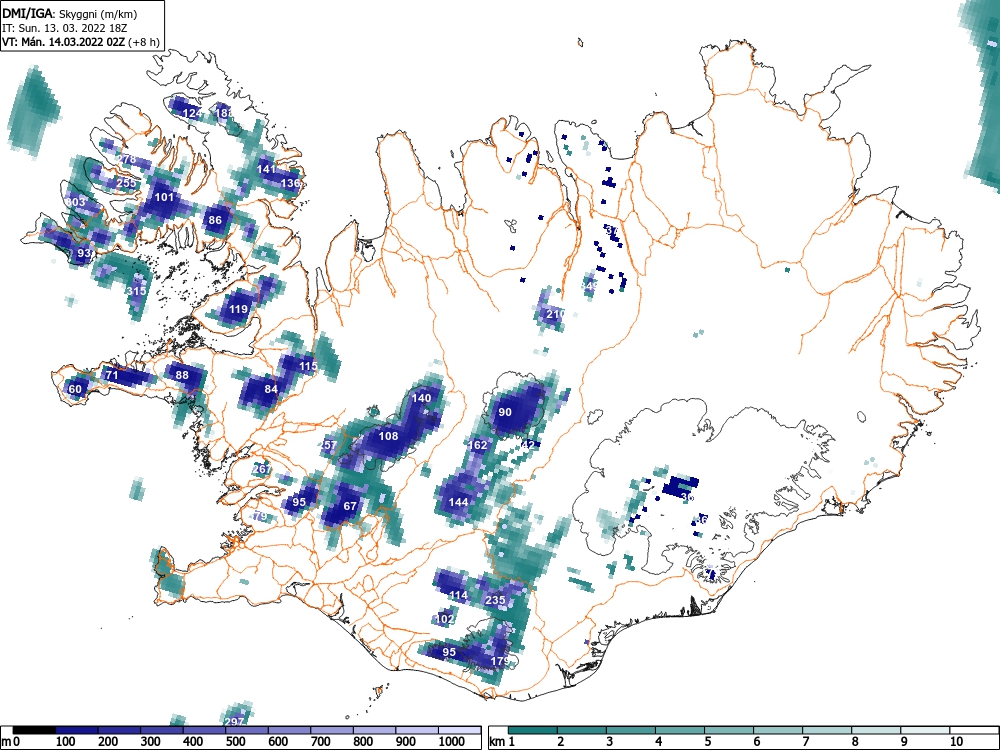Click the '210' visibility value in the north
1000x750 pixels.
click(x=555, y=314)
